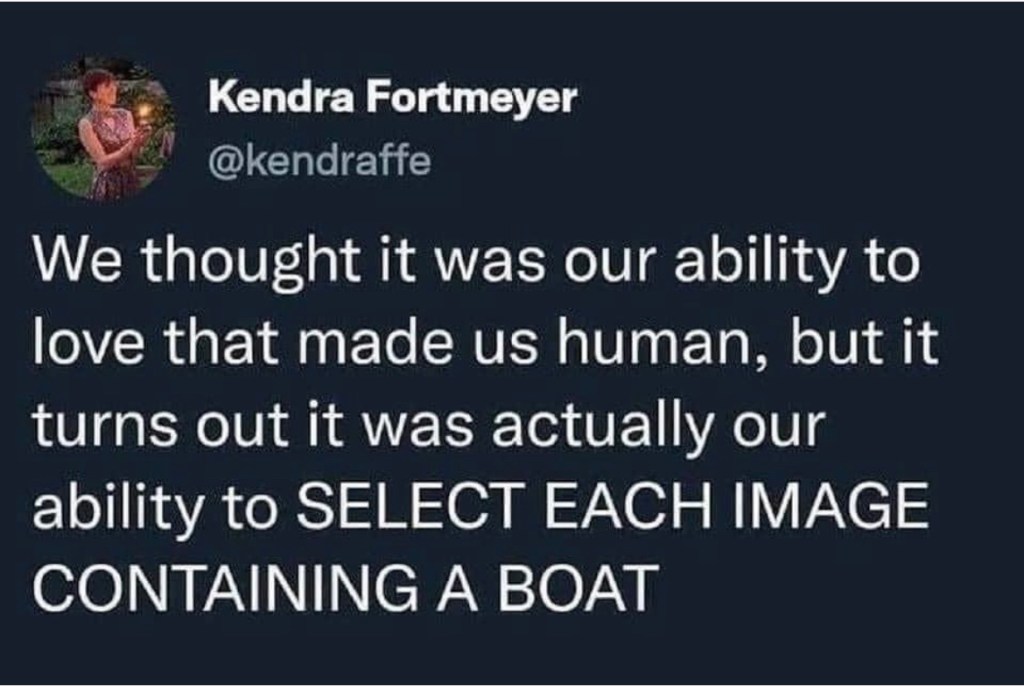Click the @kendraffe handle
The width and height of the screenshot is (1024, 687).
[317, 159]
